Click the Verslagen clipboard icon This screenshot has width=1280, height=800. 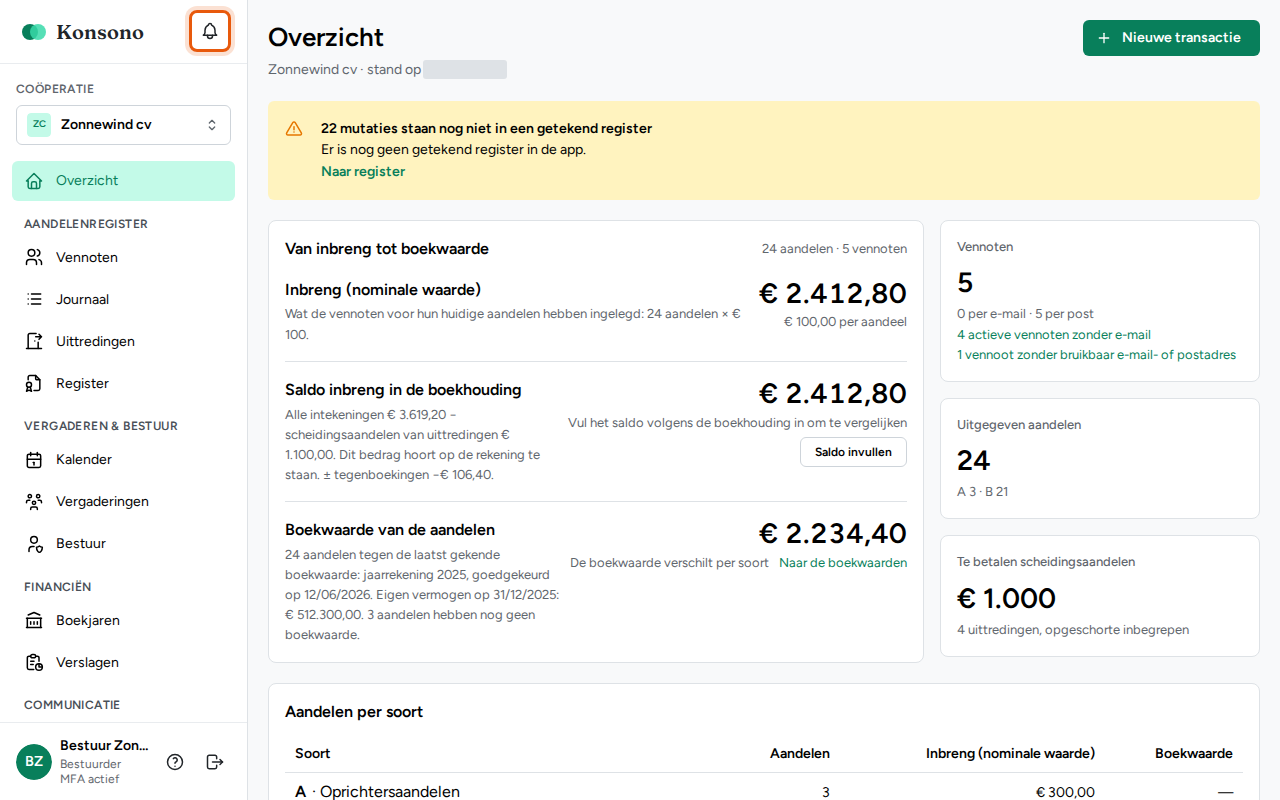(x=34, y=663)
